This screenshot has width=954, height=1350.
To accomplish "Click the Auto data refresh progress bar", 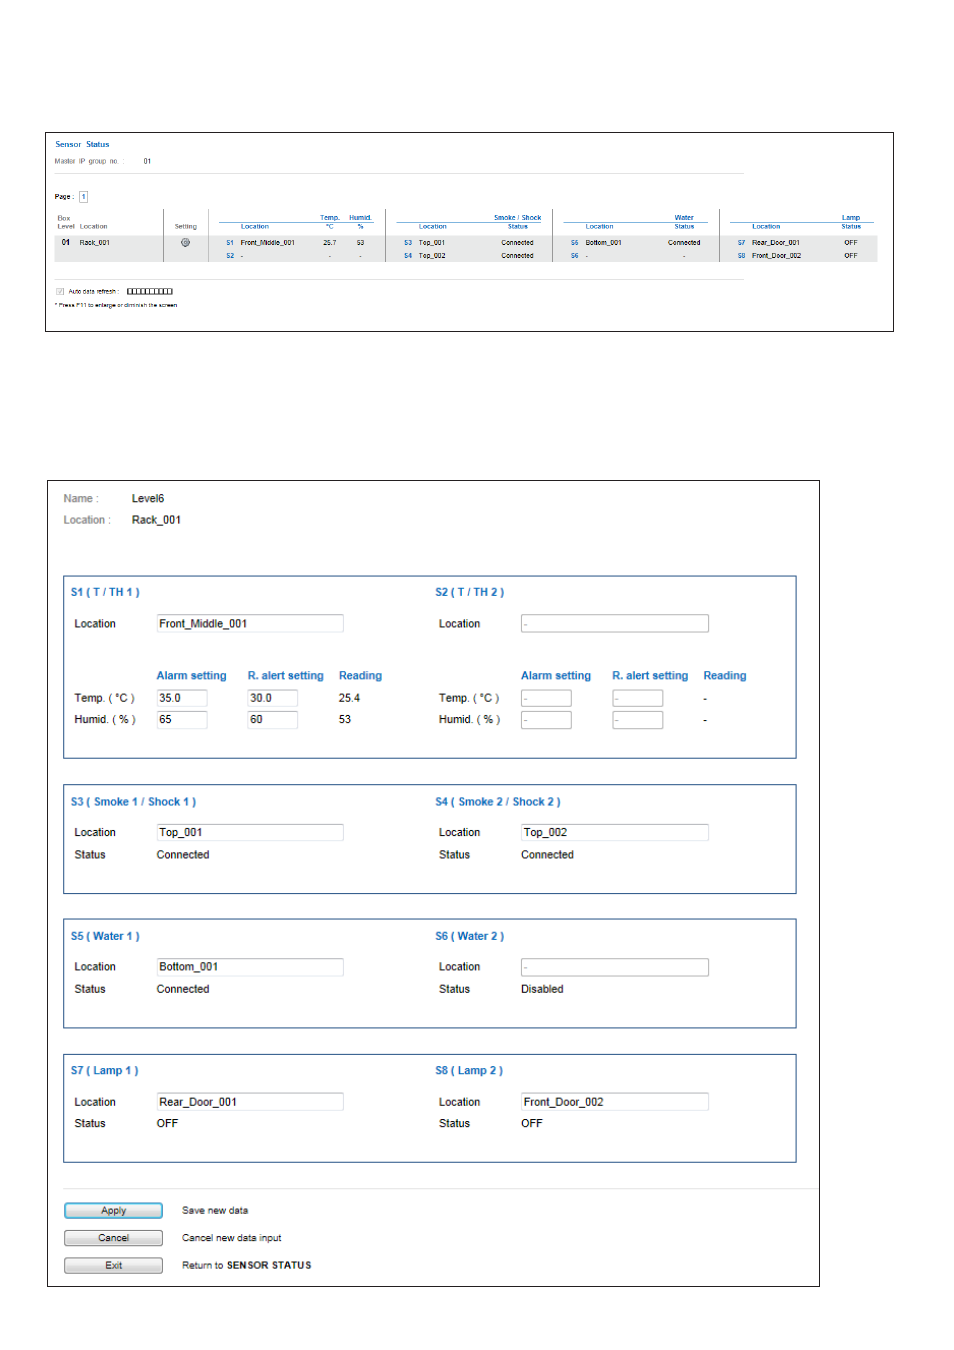I will (x=150, y=291).
